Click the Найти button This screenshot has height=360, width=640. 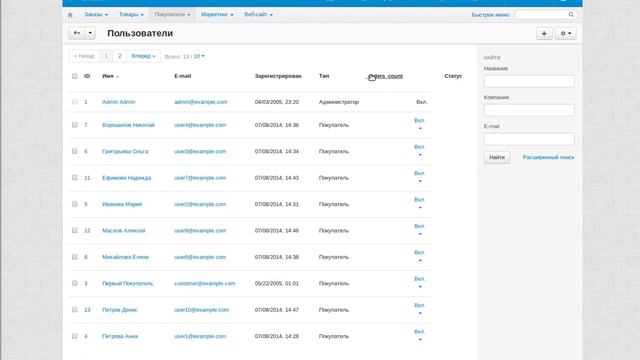(497, 157)
